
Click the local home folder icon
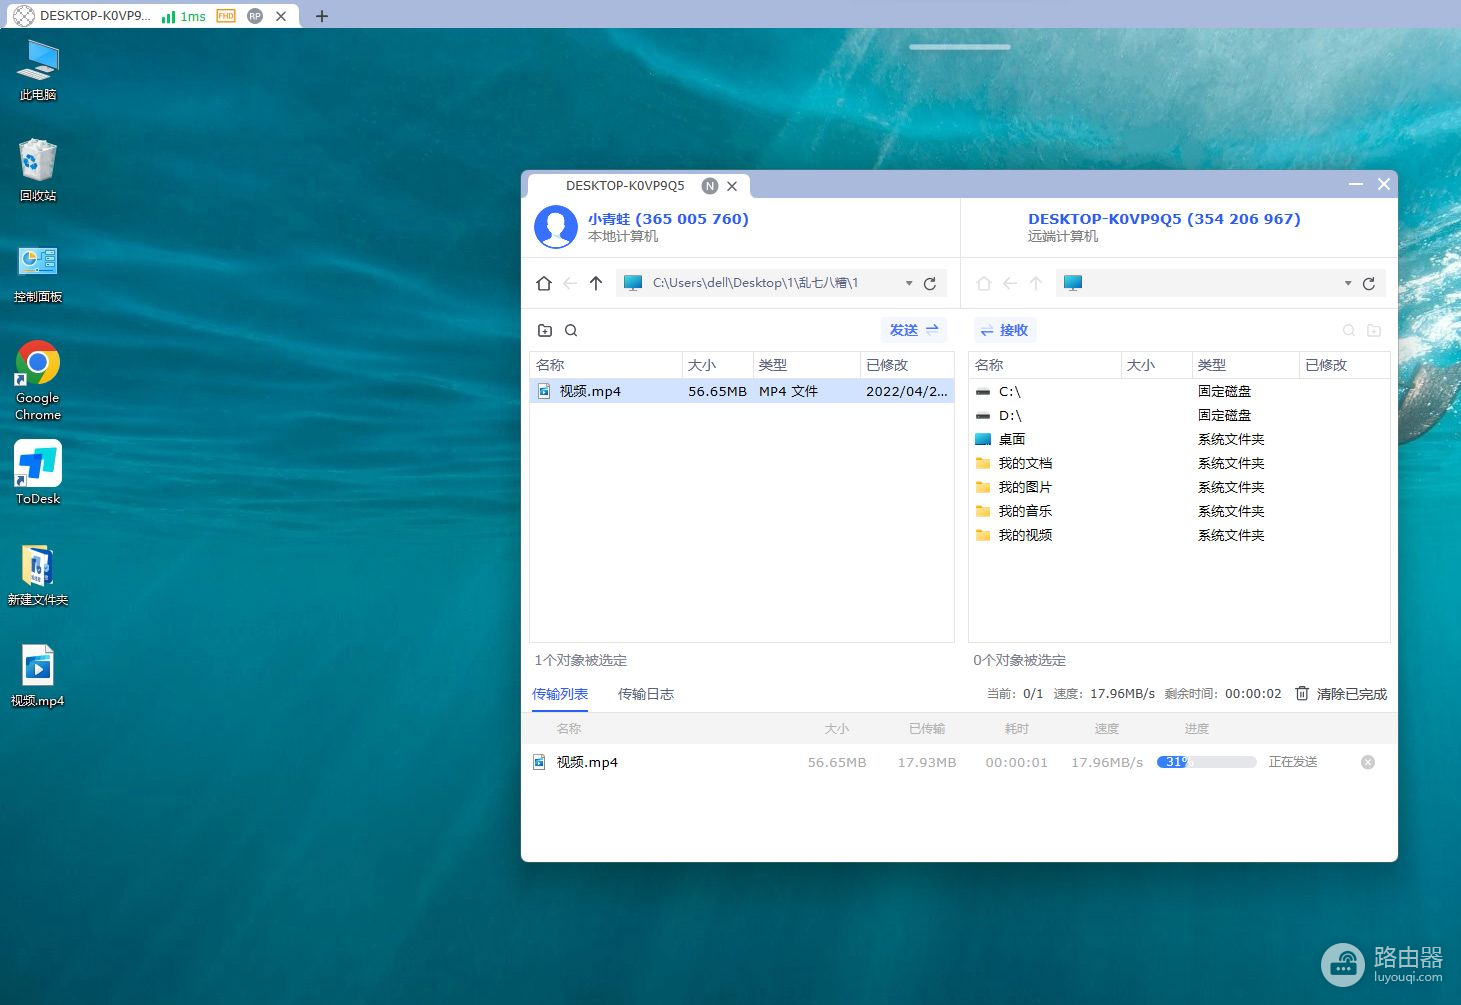544,284
